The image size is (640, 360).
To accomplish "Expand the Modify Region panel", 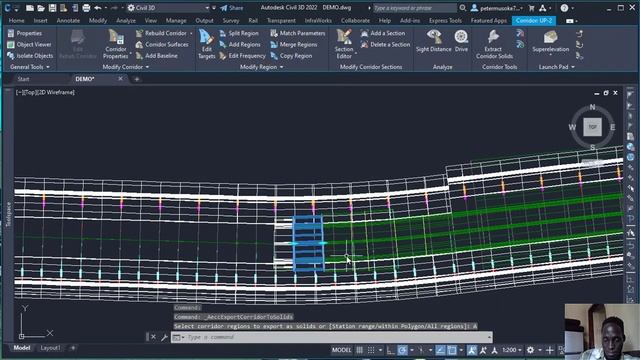I will coord(262,67).
